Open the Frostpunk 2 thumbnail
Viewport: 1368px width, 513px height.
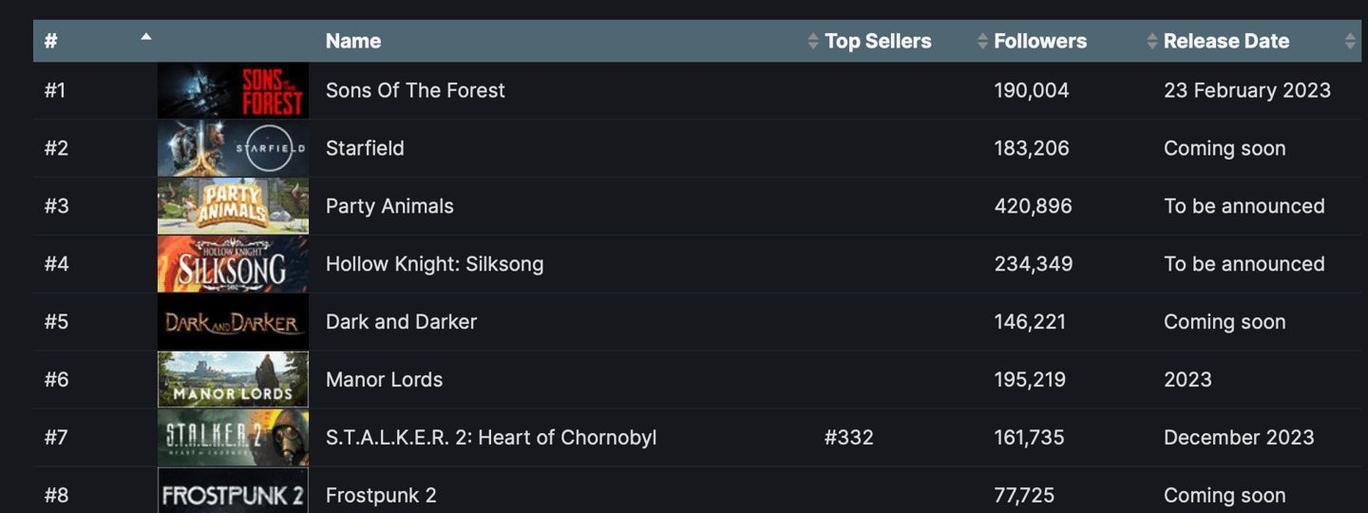point(233,491)
